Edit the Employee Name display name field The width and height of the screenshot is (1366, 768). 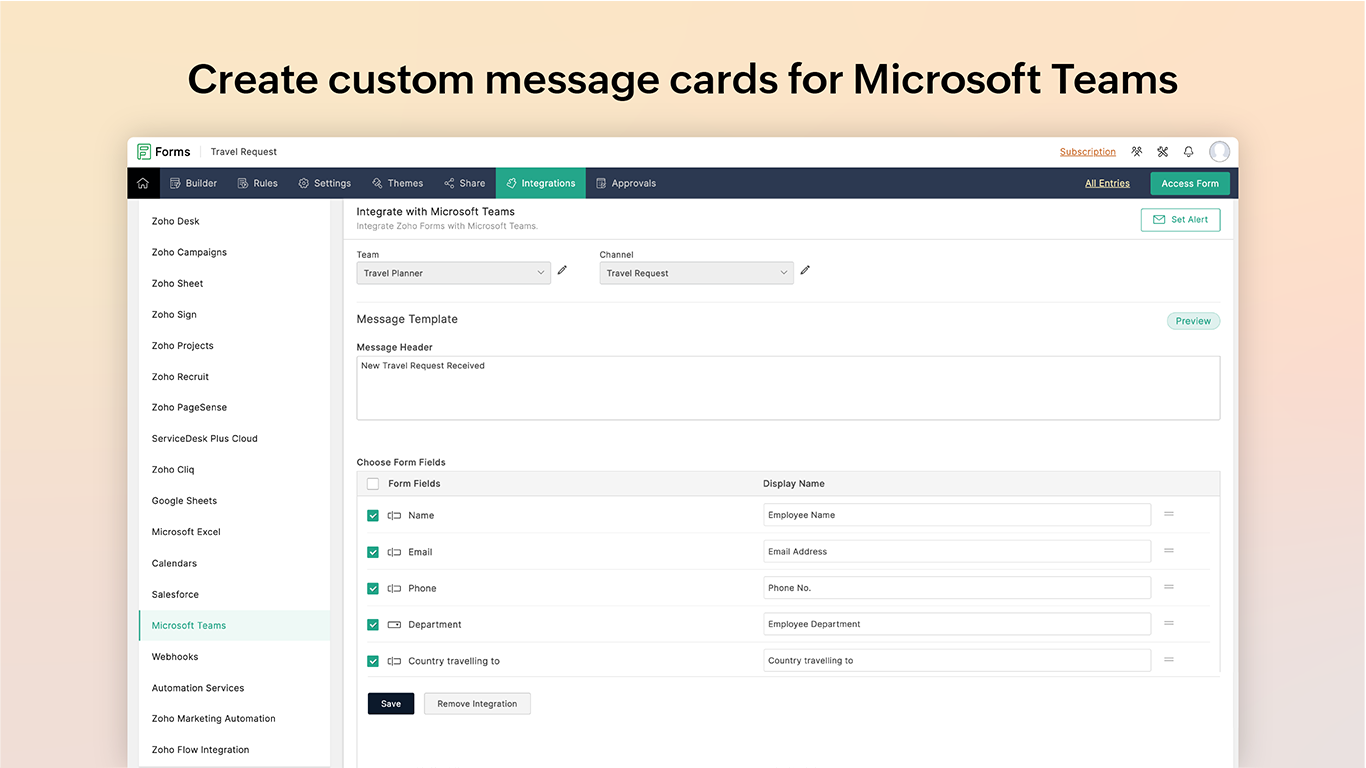click(x=957, y=515)
